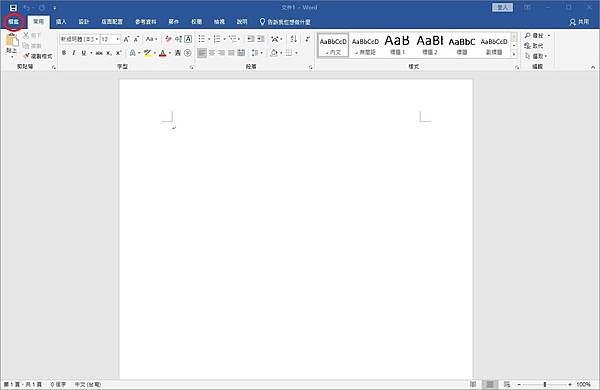Open the File (檔案) tab

[13, 22]
